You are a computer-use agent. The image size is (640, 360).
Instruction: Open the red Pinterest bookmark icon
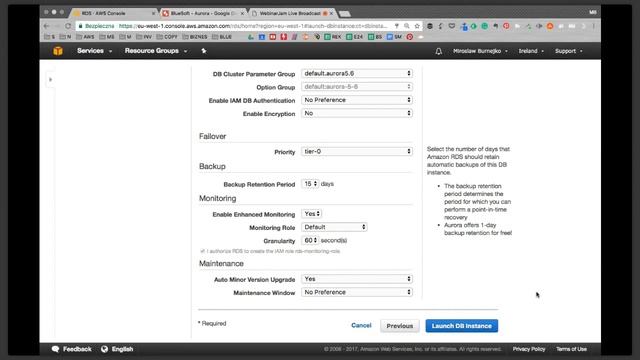tap(409, 37)
